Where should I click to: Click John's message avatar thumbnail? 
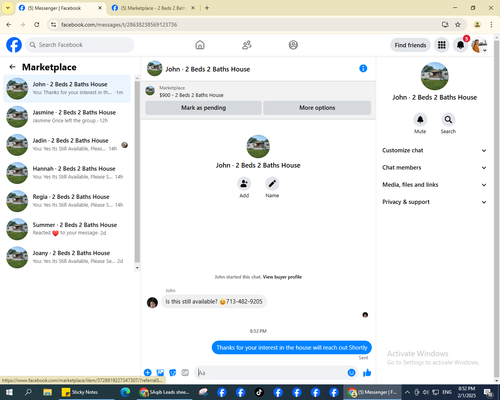[x=152, y=302]
